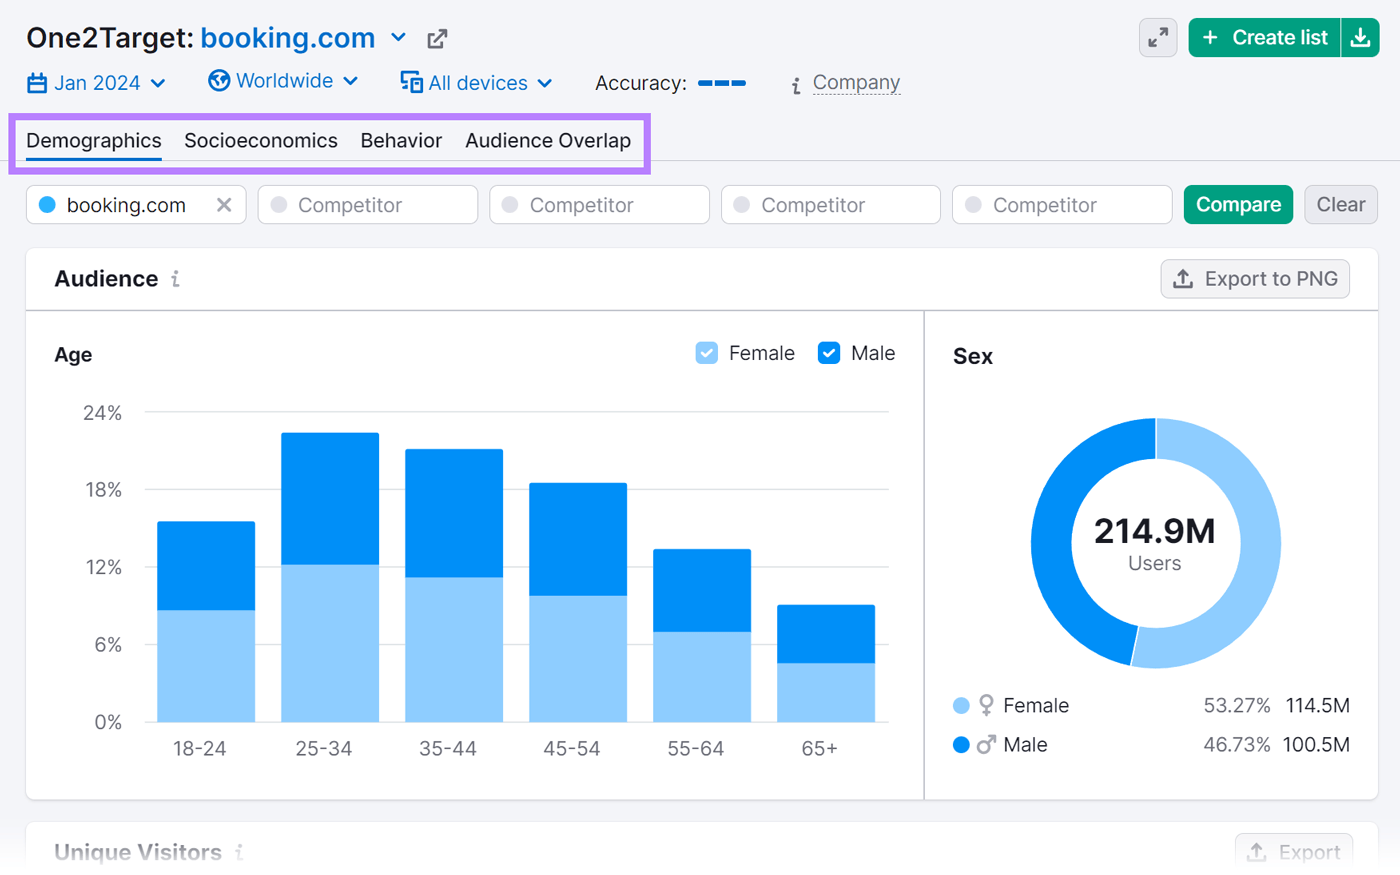Click the info icon beside Company
The height and width of the screenshot is (875, 1400).
796,85
